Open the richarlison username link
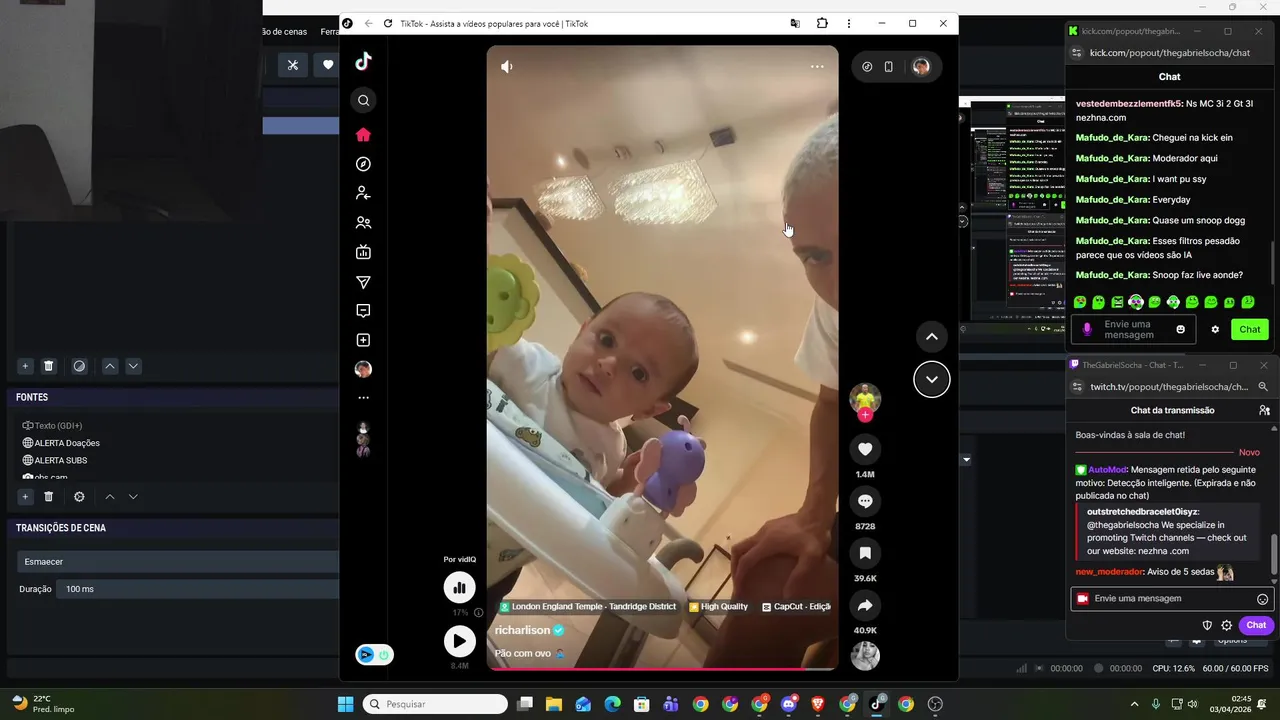The image size is (1280, 720). click(x=522, y=630)
